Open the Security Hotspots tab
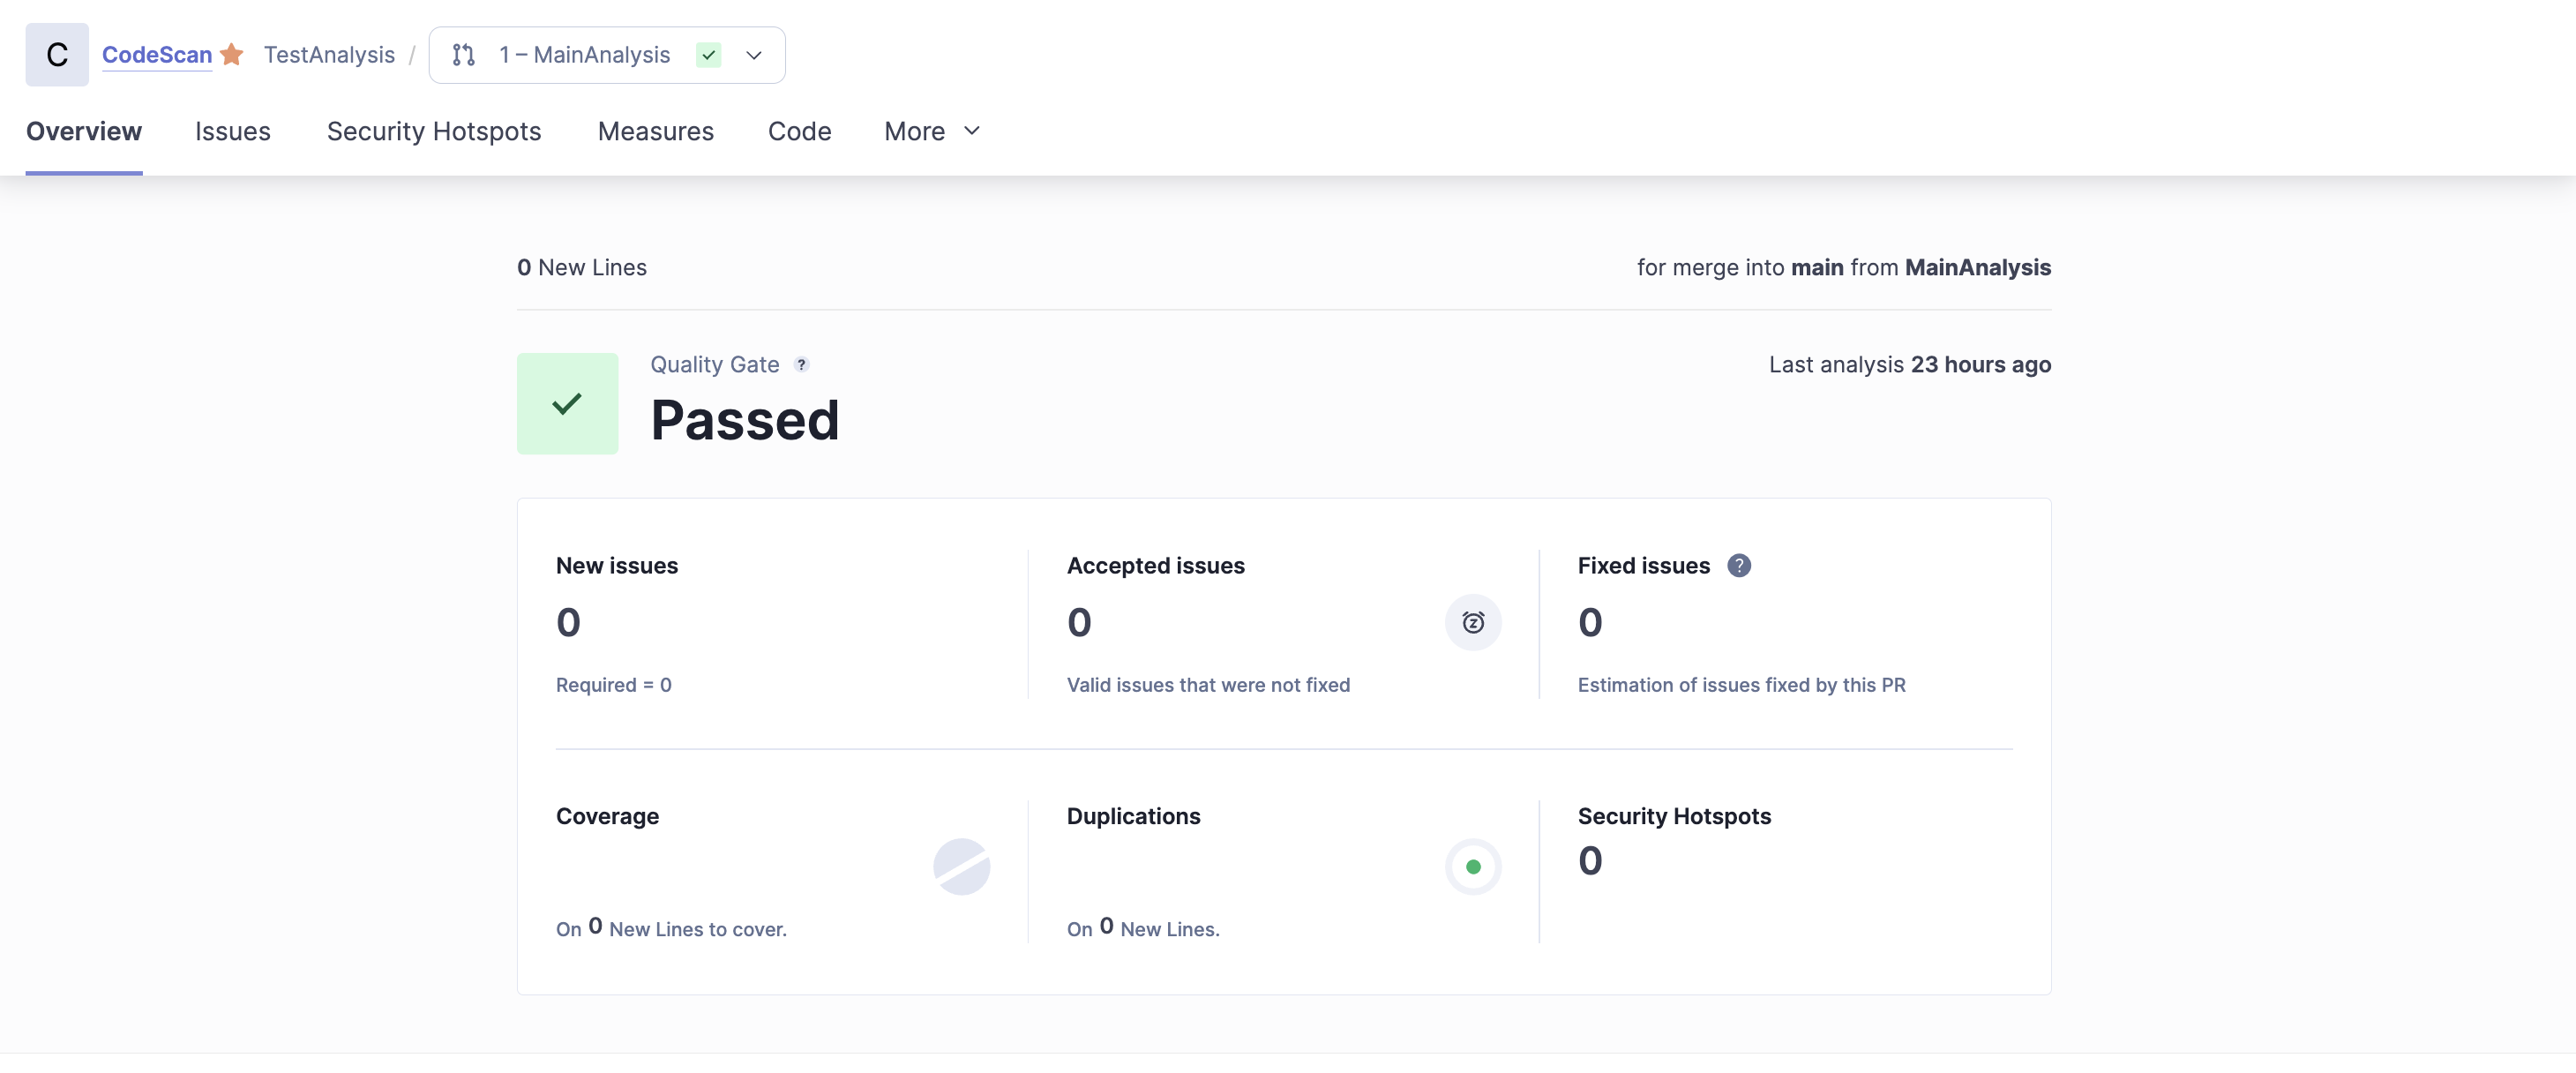 click(433, 131)
